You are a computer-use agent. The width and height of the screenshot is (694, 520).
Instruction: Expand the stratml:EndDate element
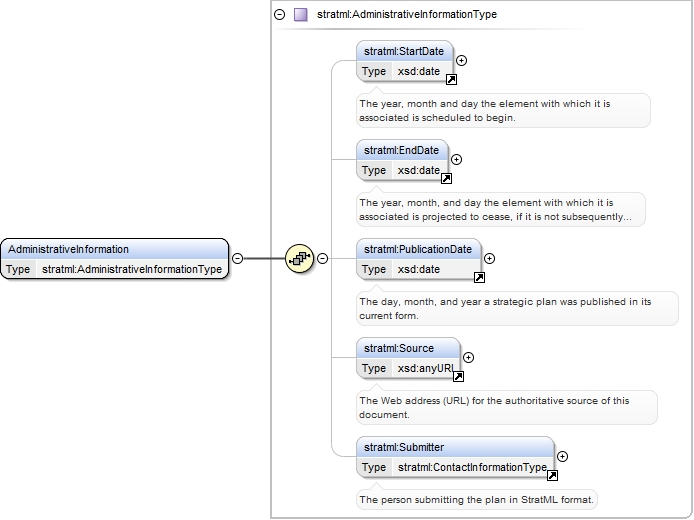coord(456,159)
